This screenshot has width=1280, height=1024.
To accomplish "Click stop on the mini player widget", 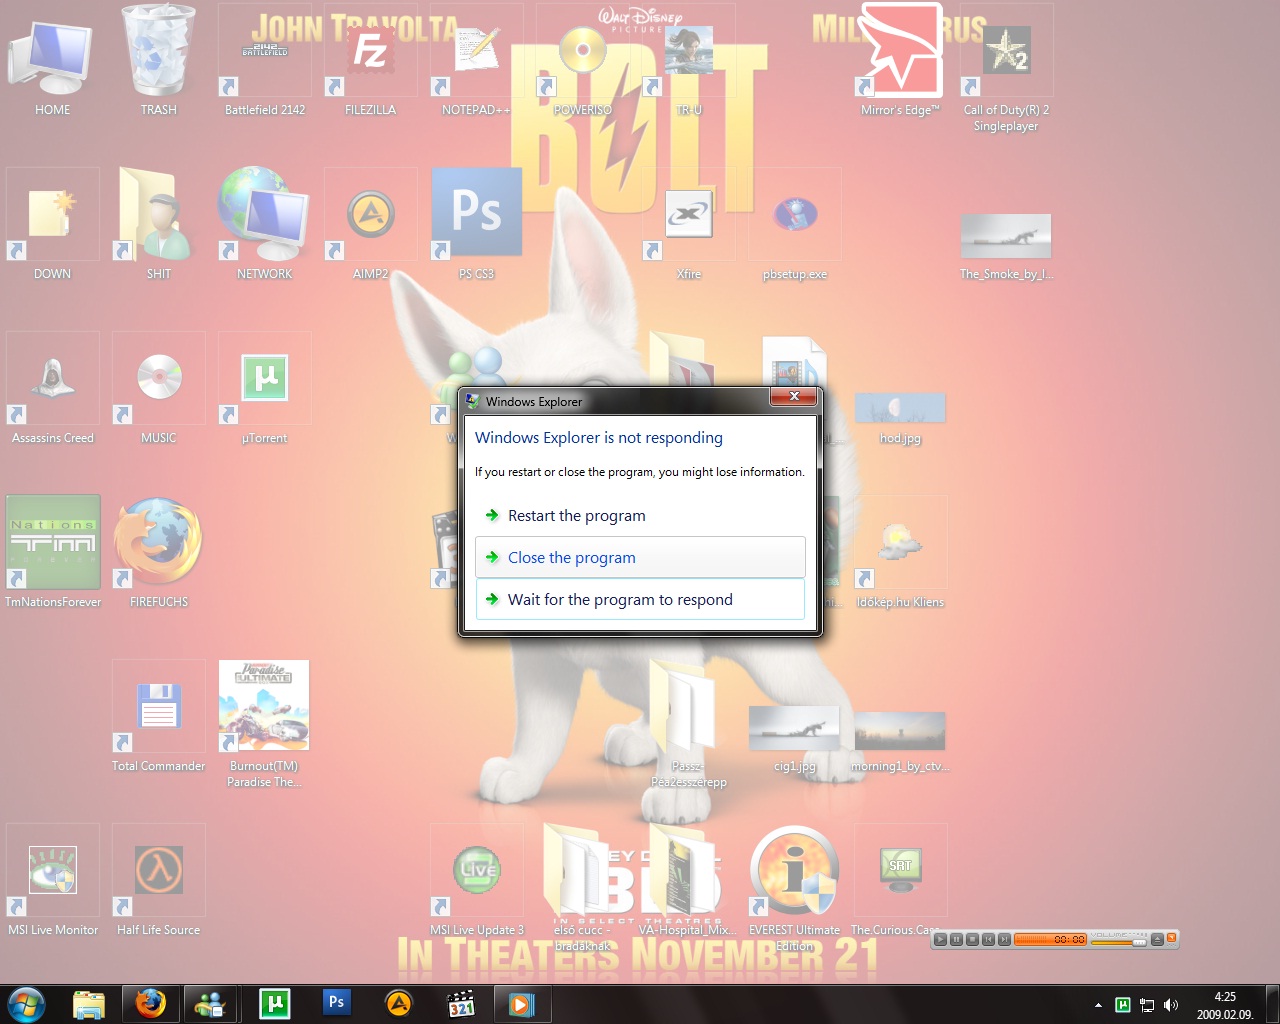I will tap(972, 939).
